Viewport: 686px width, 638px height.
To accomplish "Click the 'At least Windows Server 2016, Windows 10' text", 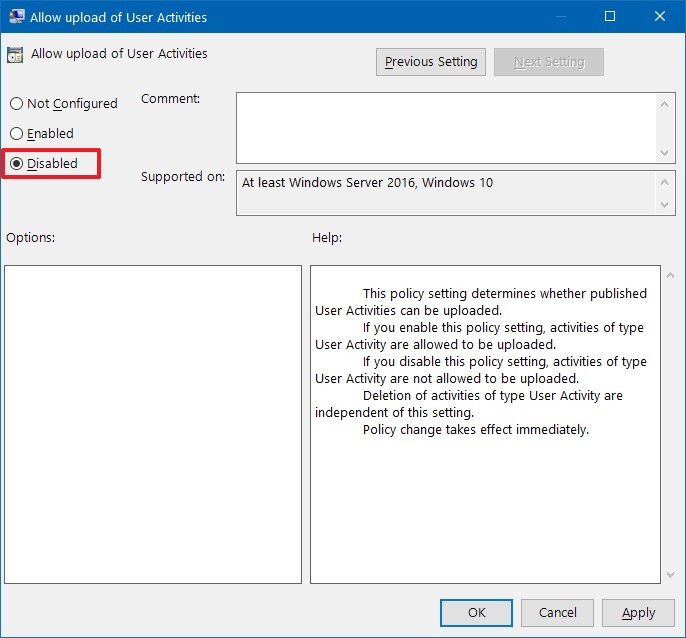I will pos(367,182).
